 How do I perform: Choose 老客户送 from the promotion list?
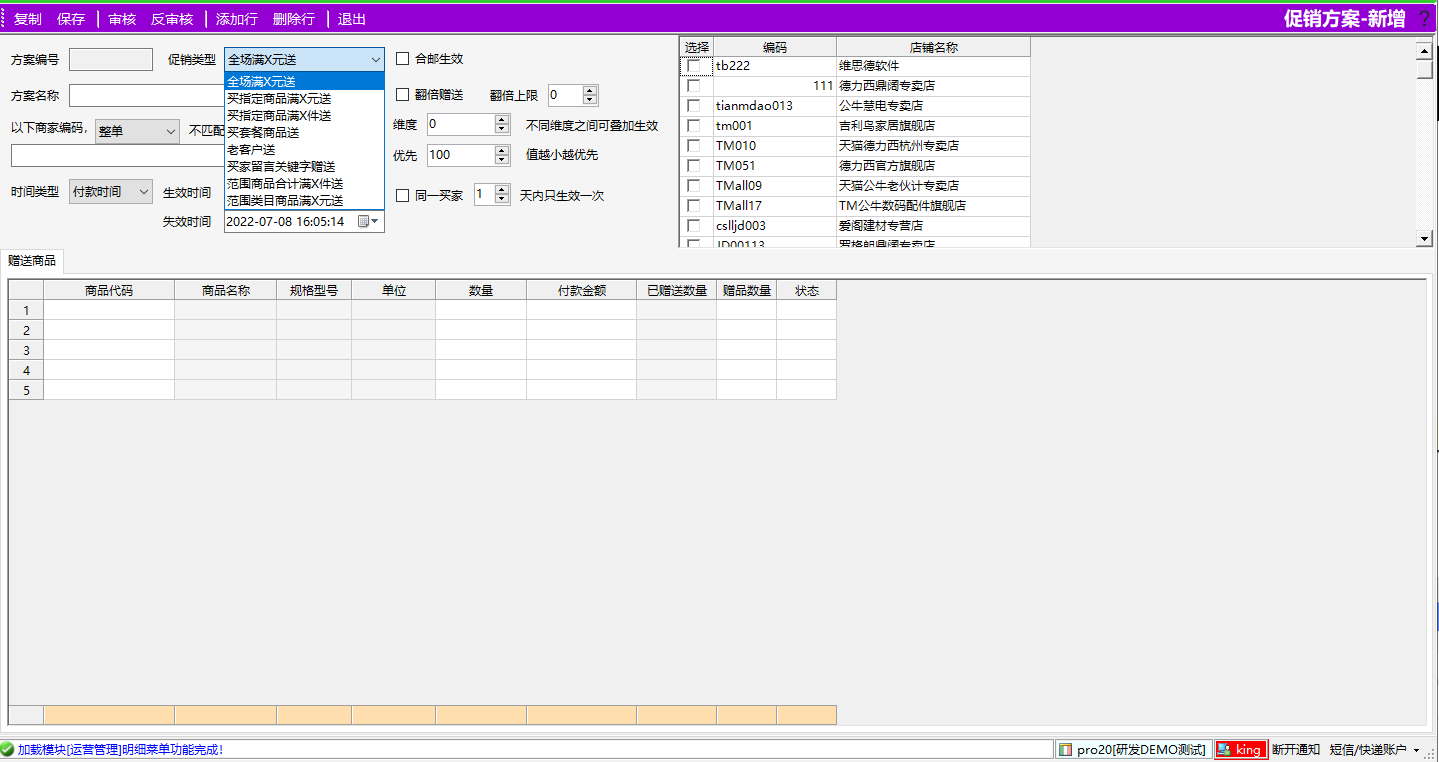[x=251, y=149]
